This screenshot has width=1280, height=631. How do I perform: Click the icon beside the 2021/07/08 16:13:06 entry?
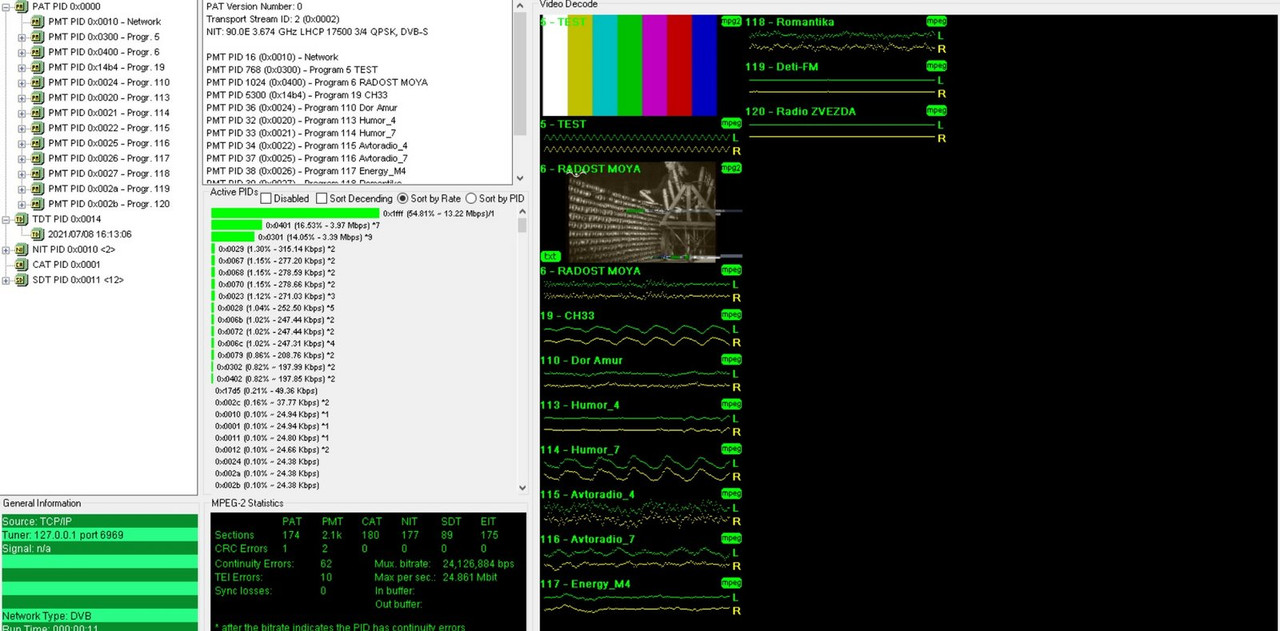[38, 234]
